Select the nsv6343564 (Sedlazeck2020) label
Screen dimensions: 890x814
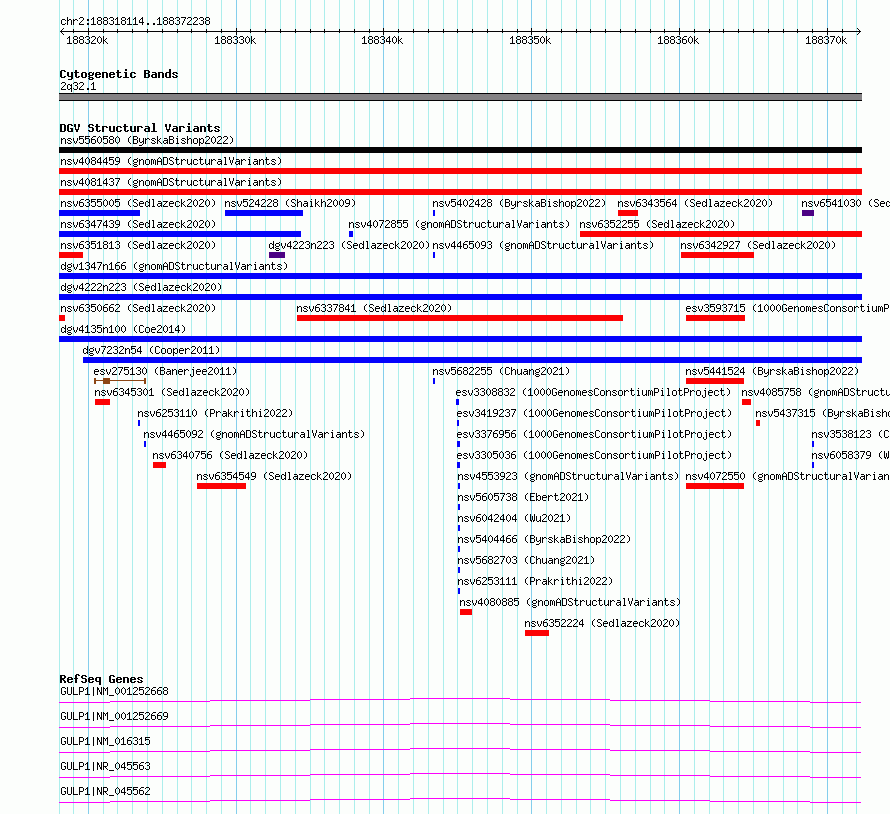(695, 203)
